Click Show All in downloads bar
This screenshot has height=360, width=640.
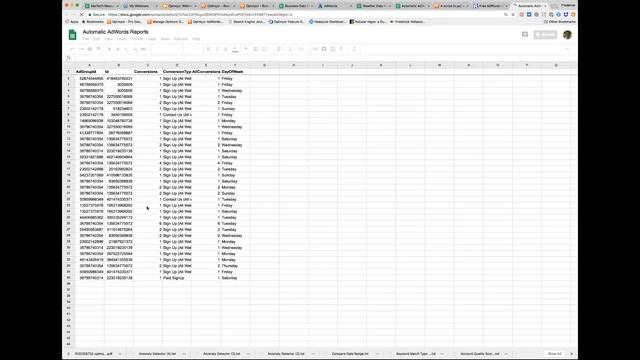click(x=554, y=354)
